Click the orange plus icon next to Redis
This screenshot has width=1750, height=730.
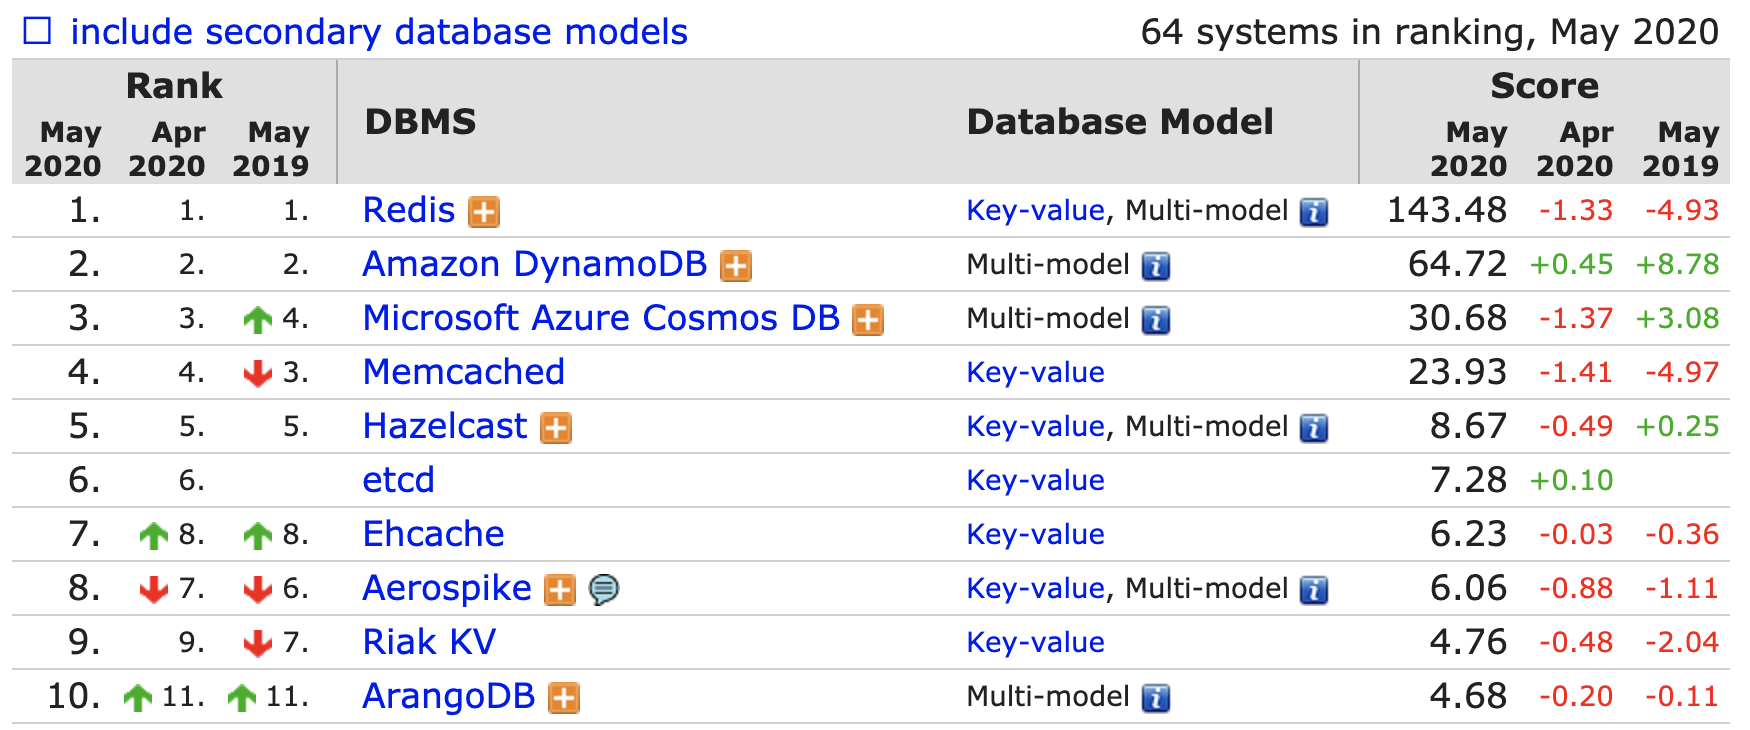click(x=484, y=212)
